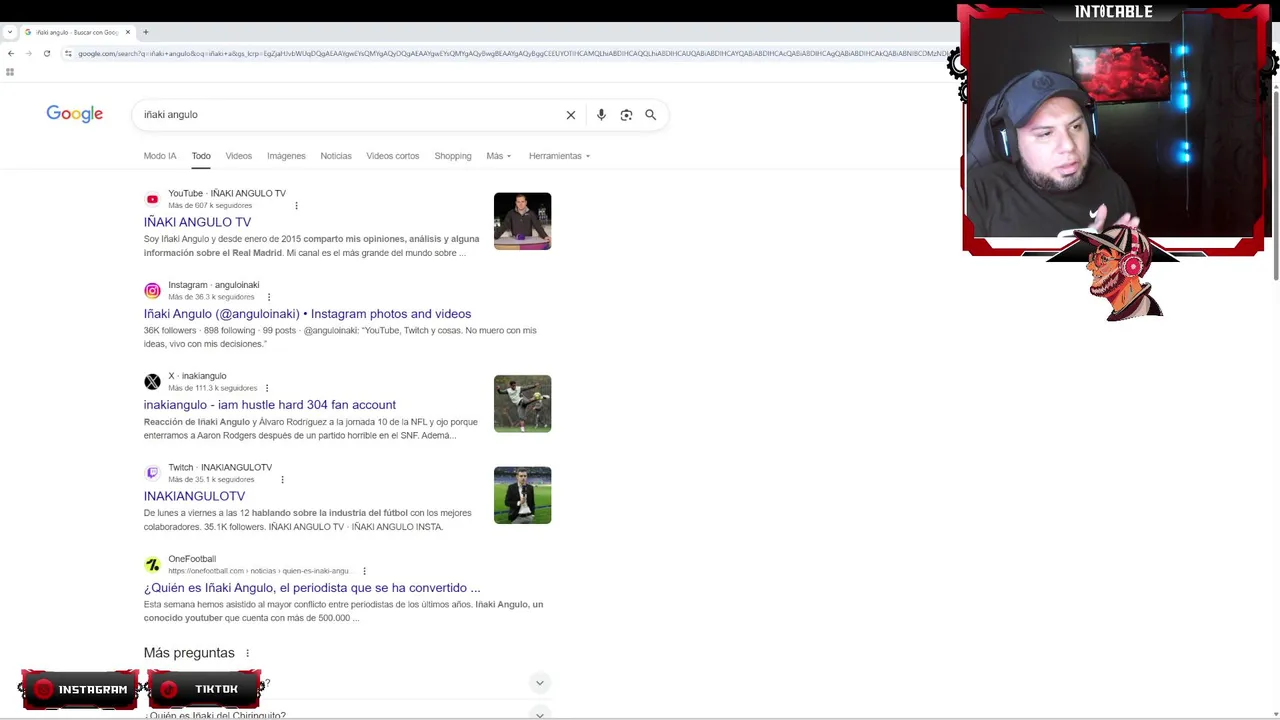Click the TIKTOK overlay button
The width and height of the screenshot is (1280, 720).
click(205, 689)
